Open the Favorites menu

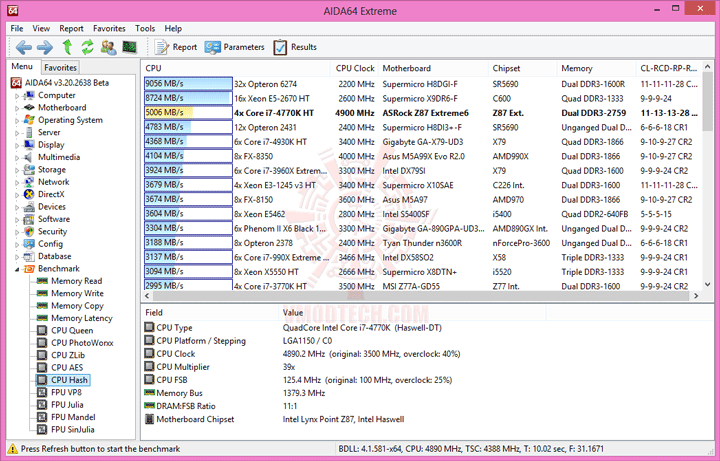(109, 28)
